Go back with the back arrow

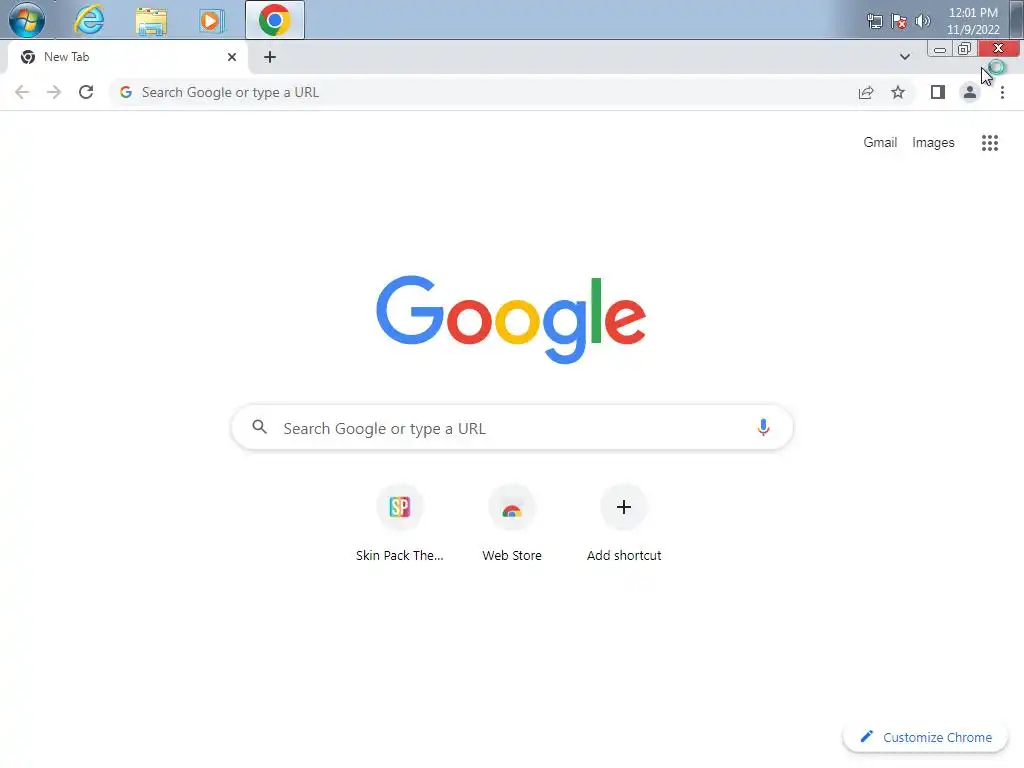pyautogui.click(x=22, y=92)
